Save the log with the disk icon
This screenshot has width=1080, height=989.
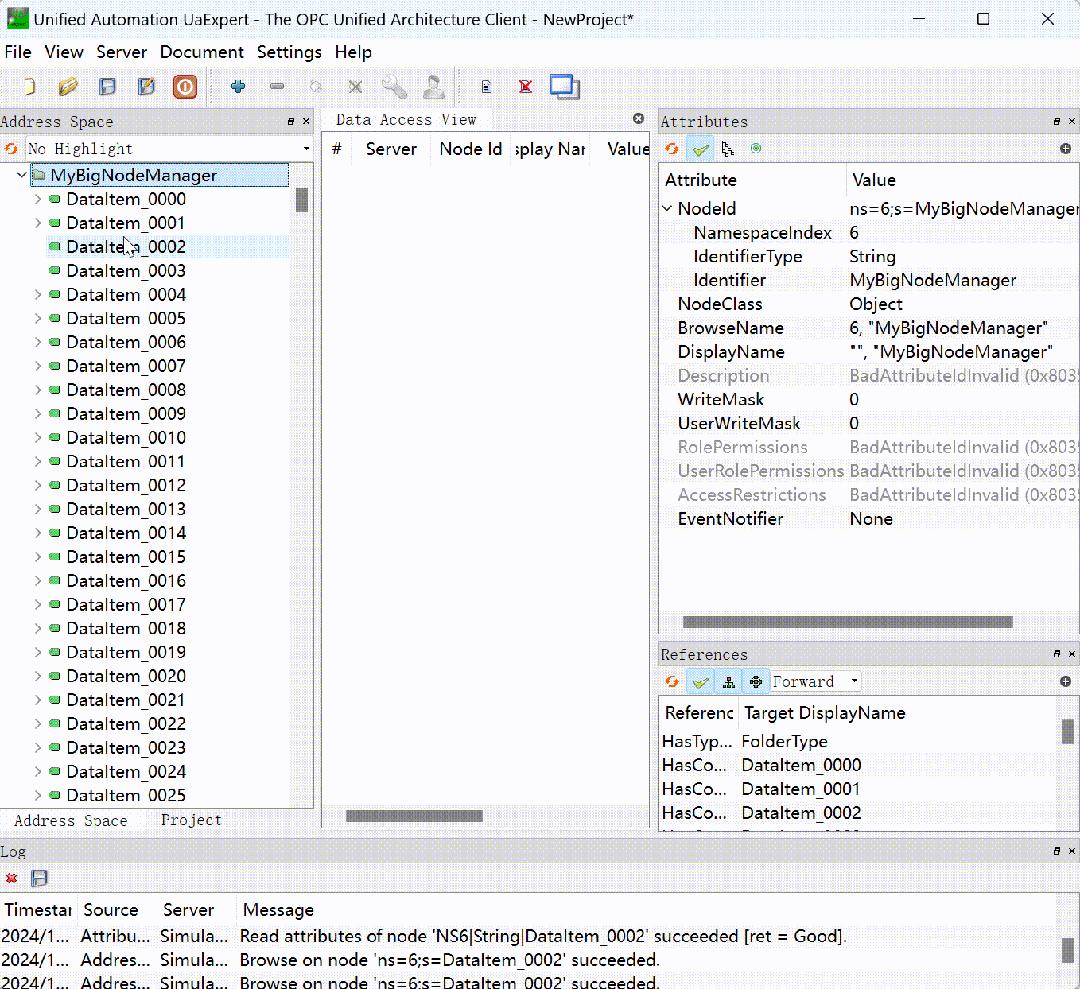tap(39, 878)
